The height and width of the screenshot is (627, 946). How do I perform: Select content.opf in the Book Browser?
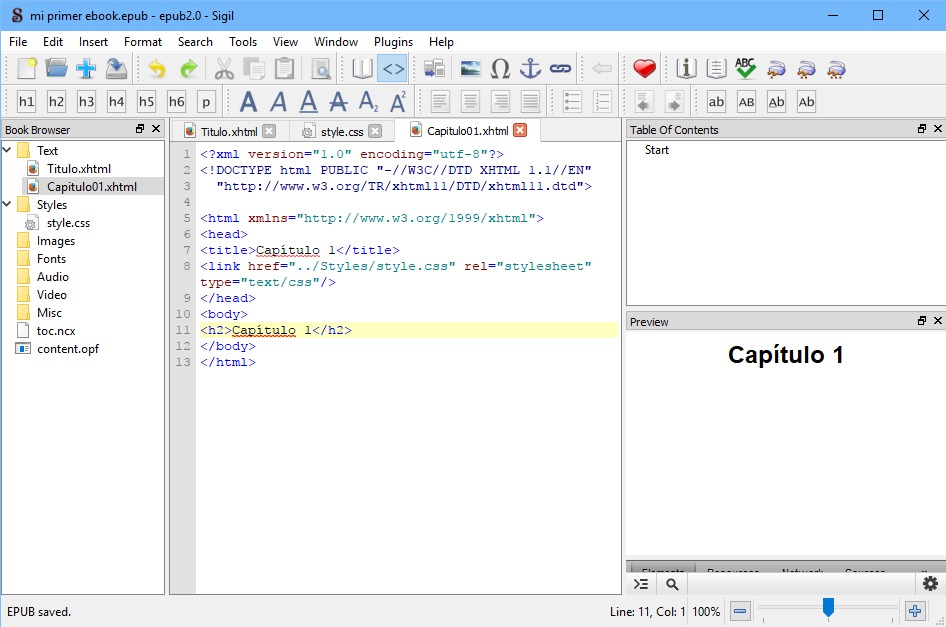67,349
